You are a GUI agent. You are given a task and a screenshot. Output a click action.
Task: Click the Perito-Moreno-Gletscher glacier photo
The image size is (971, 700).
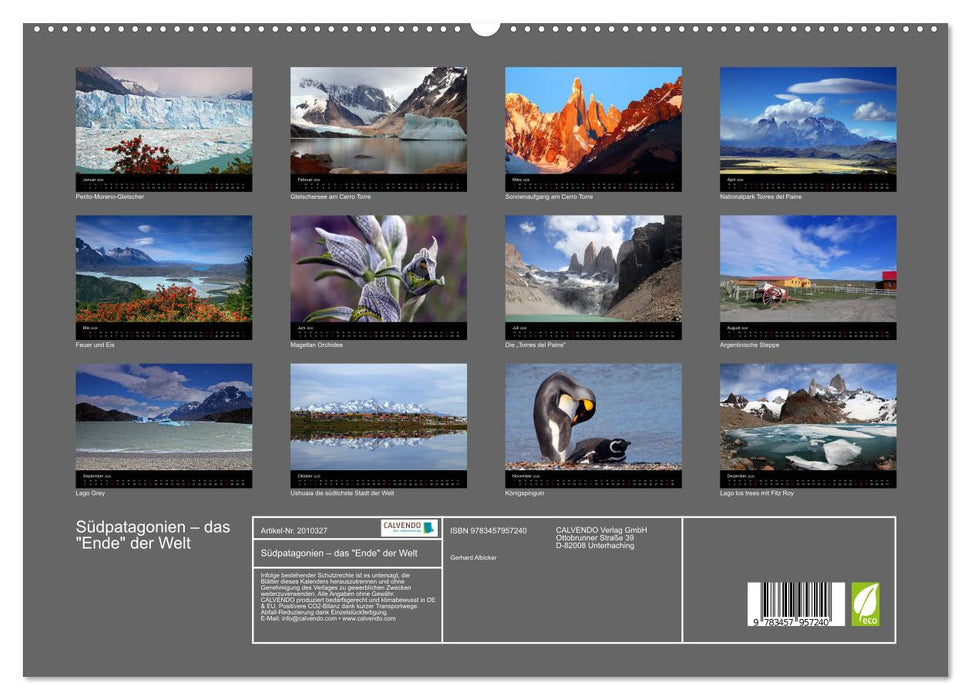[161, 120]
